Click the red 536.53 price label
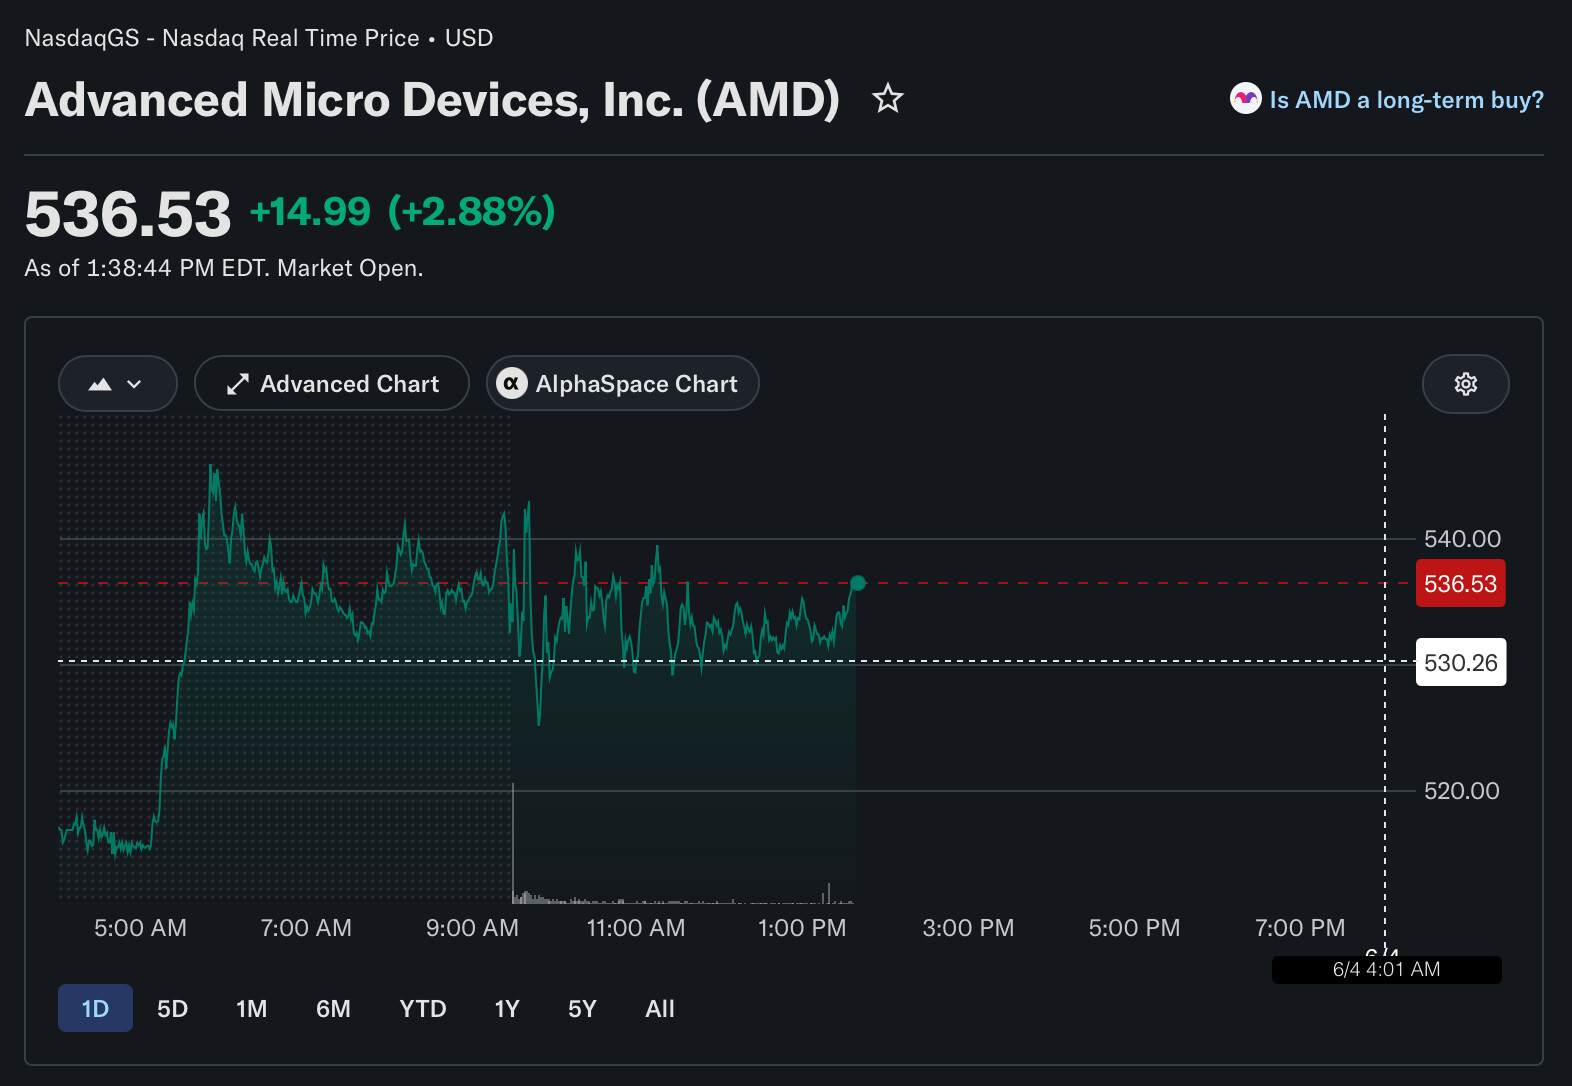 pyautogui.click(x=1460, y=584)
